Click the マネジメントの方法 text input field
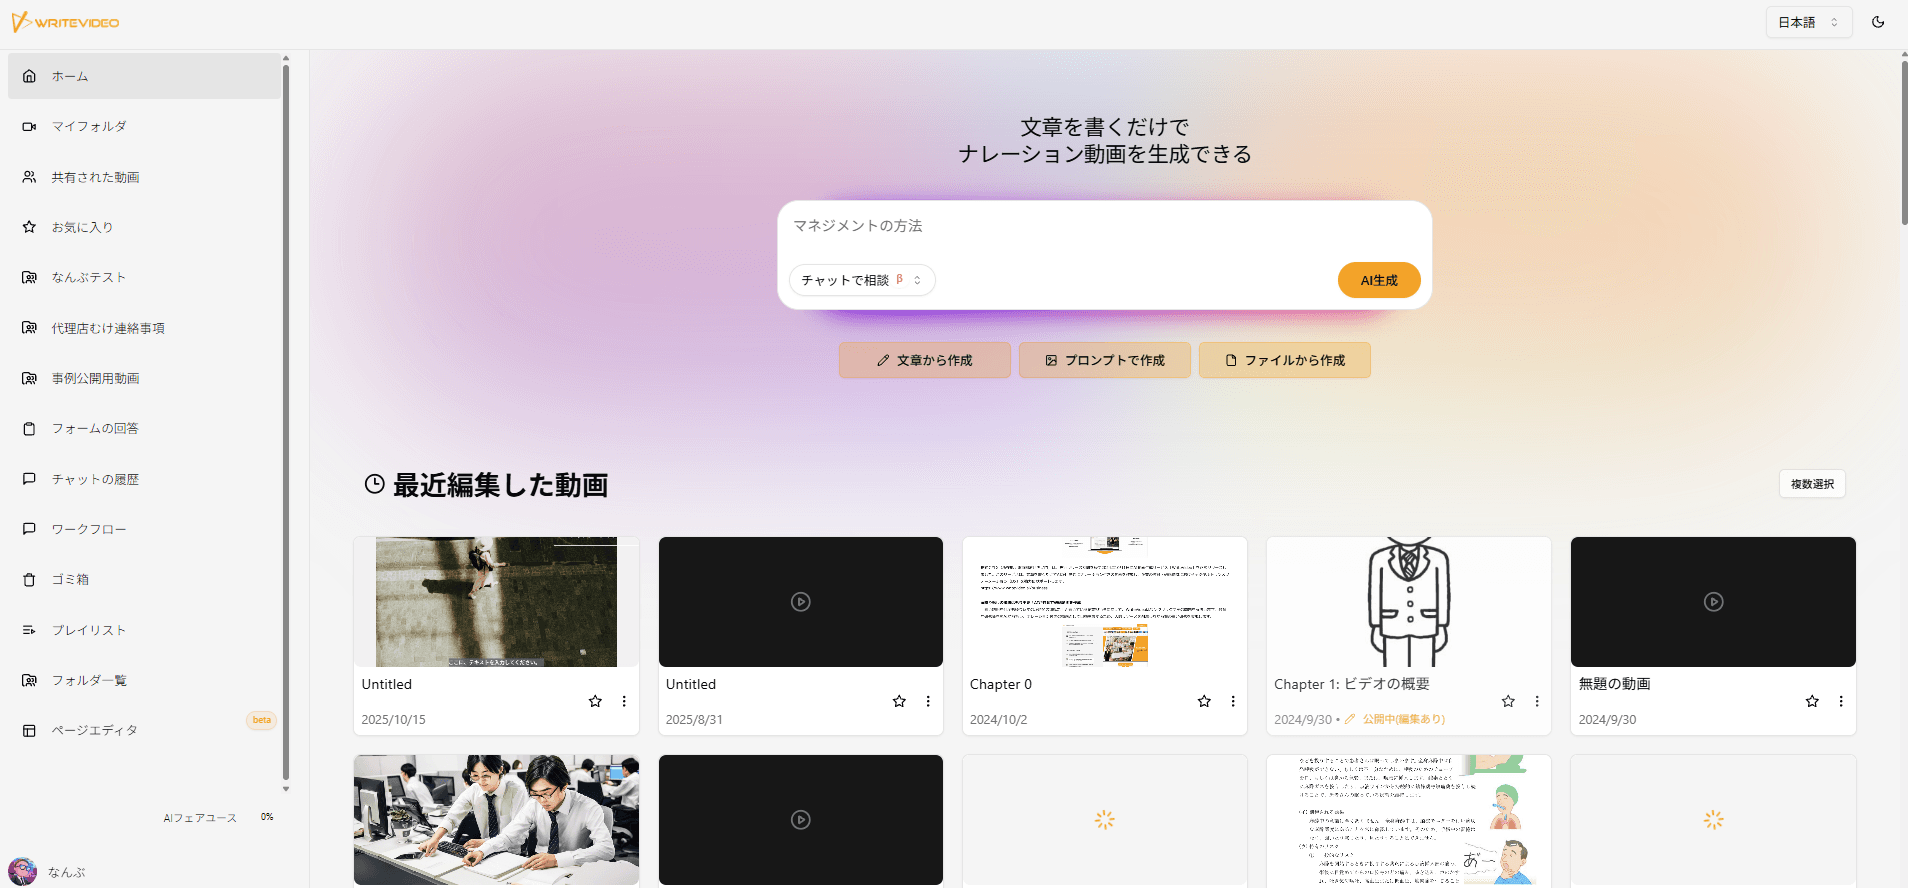The image size is (1908, 888). 1104,226
